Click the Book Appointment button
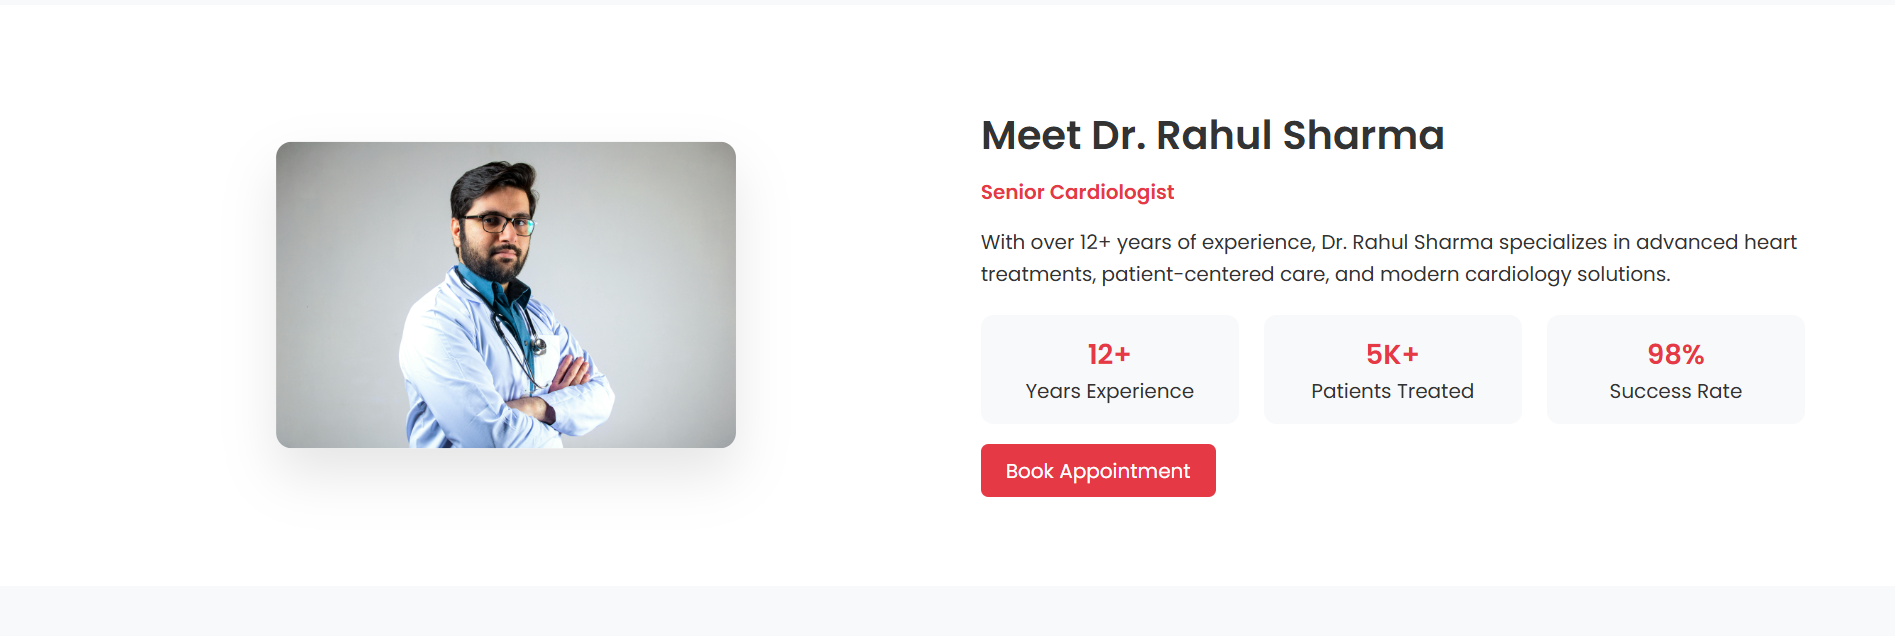The width and height of the screenshot is (1895, 636). [x=1098, y=470]
